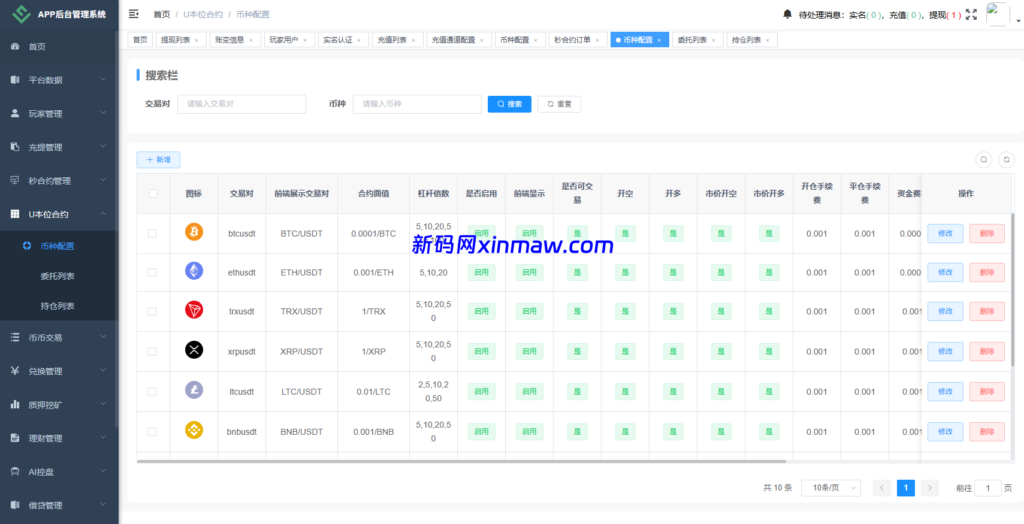
Task: Check the ltcusdt row checkbox
Action: pyautogui.click(x=152, y=391)
